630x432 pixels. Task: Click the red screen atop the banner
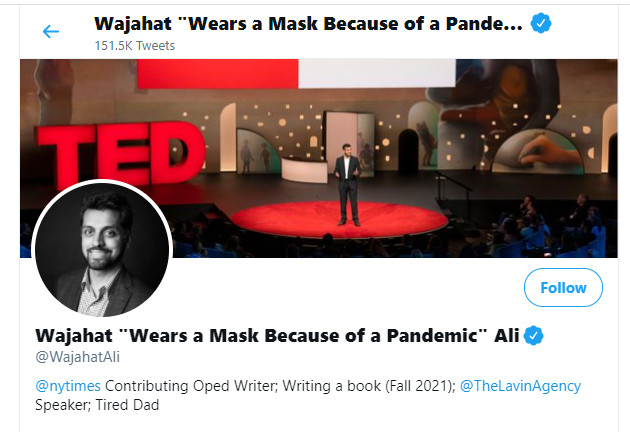[218, 74]
